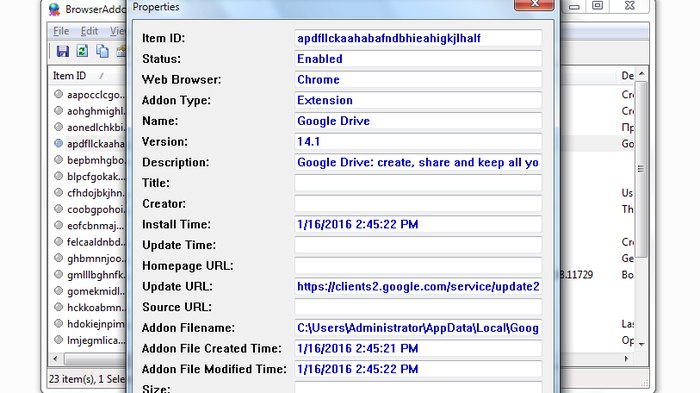Click the Save floppy disk toolbar icon
The image size is (700, 393).
click(62, 51)
